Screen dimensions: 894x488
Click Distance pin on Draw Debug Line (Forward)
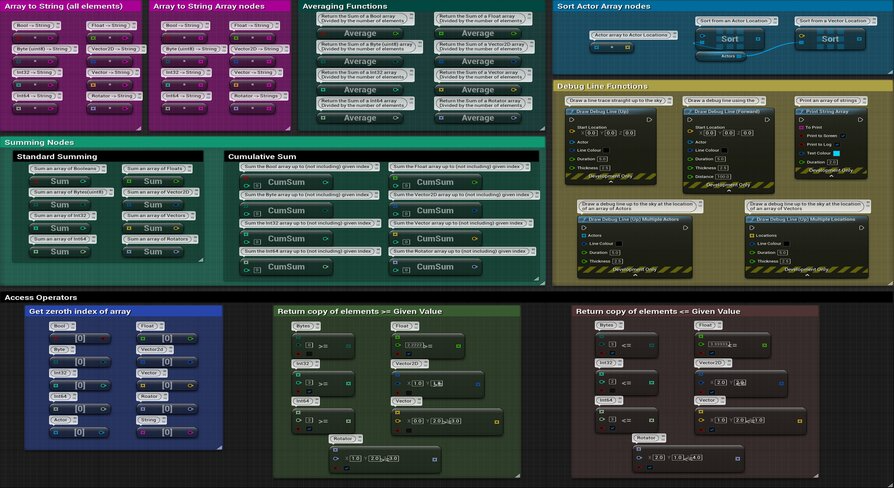(x=690, y=177)
